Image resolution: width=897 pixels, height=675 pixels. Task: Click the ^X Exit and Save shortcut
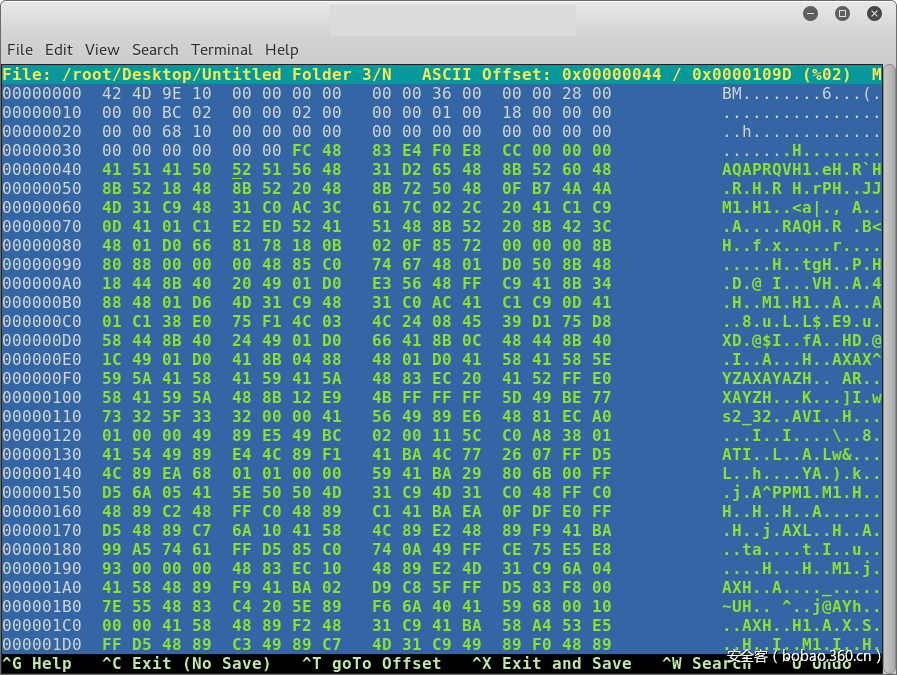pos(551,663)
